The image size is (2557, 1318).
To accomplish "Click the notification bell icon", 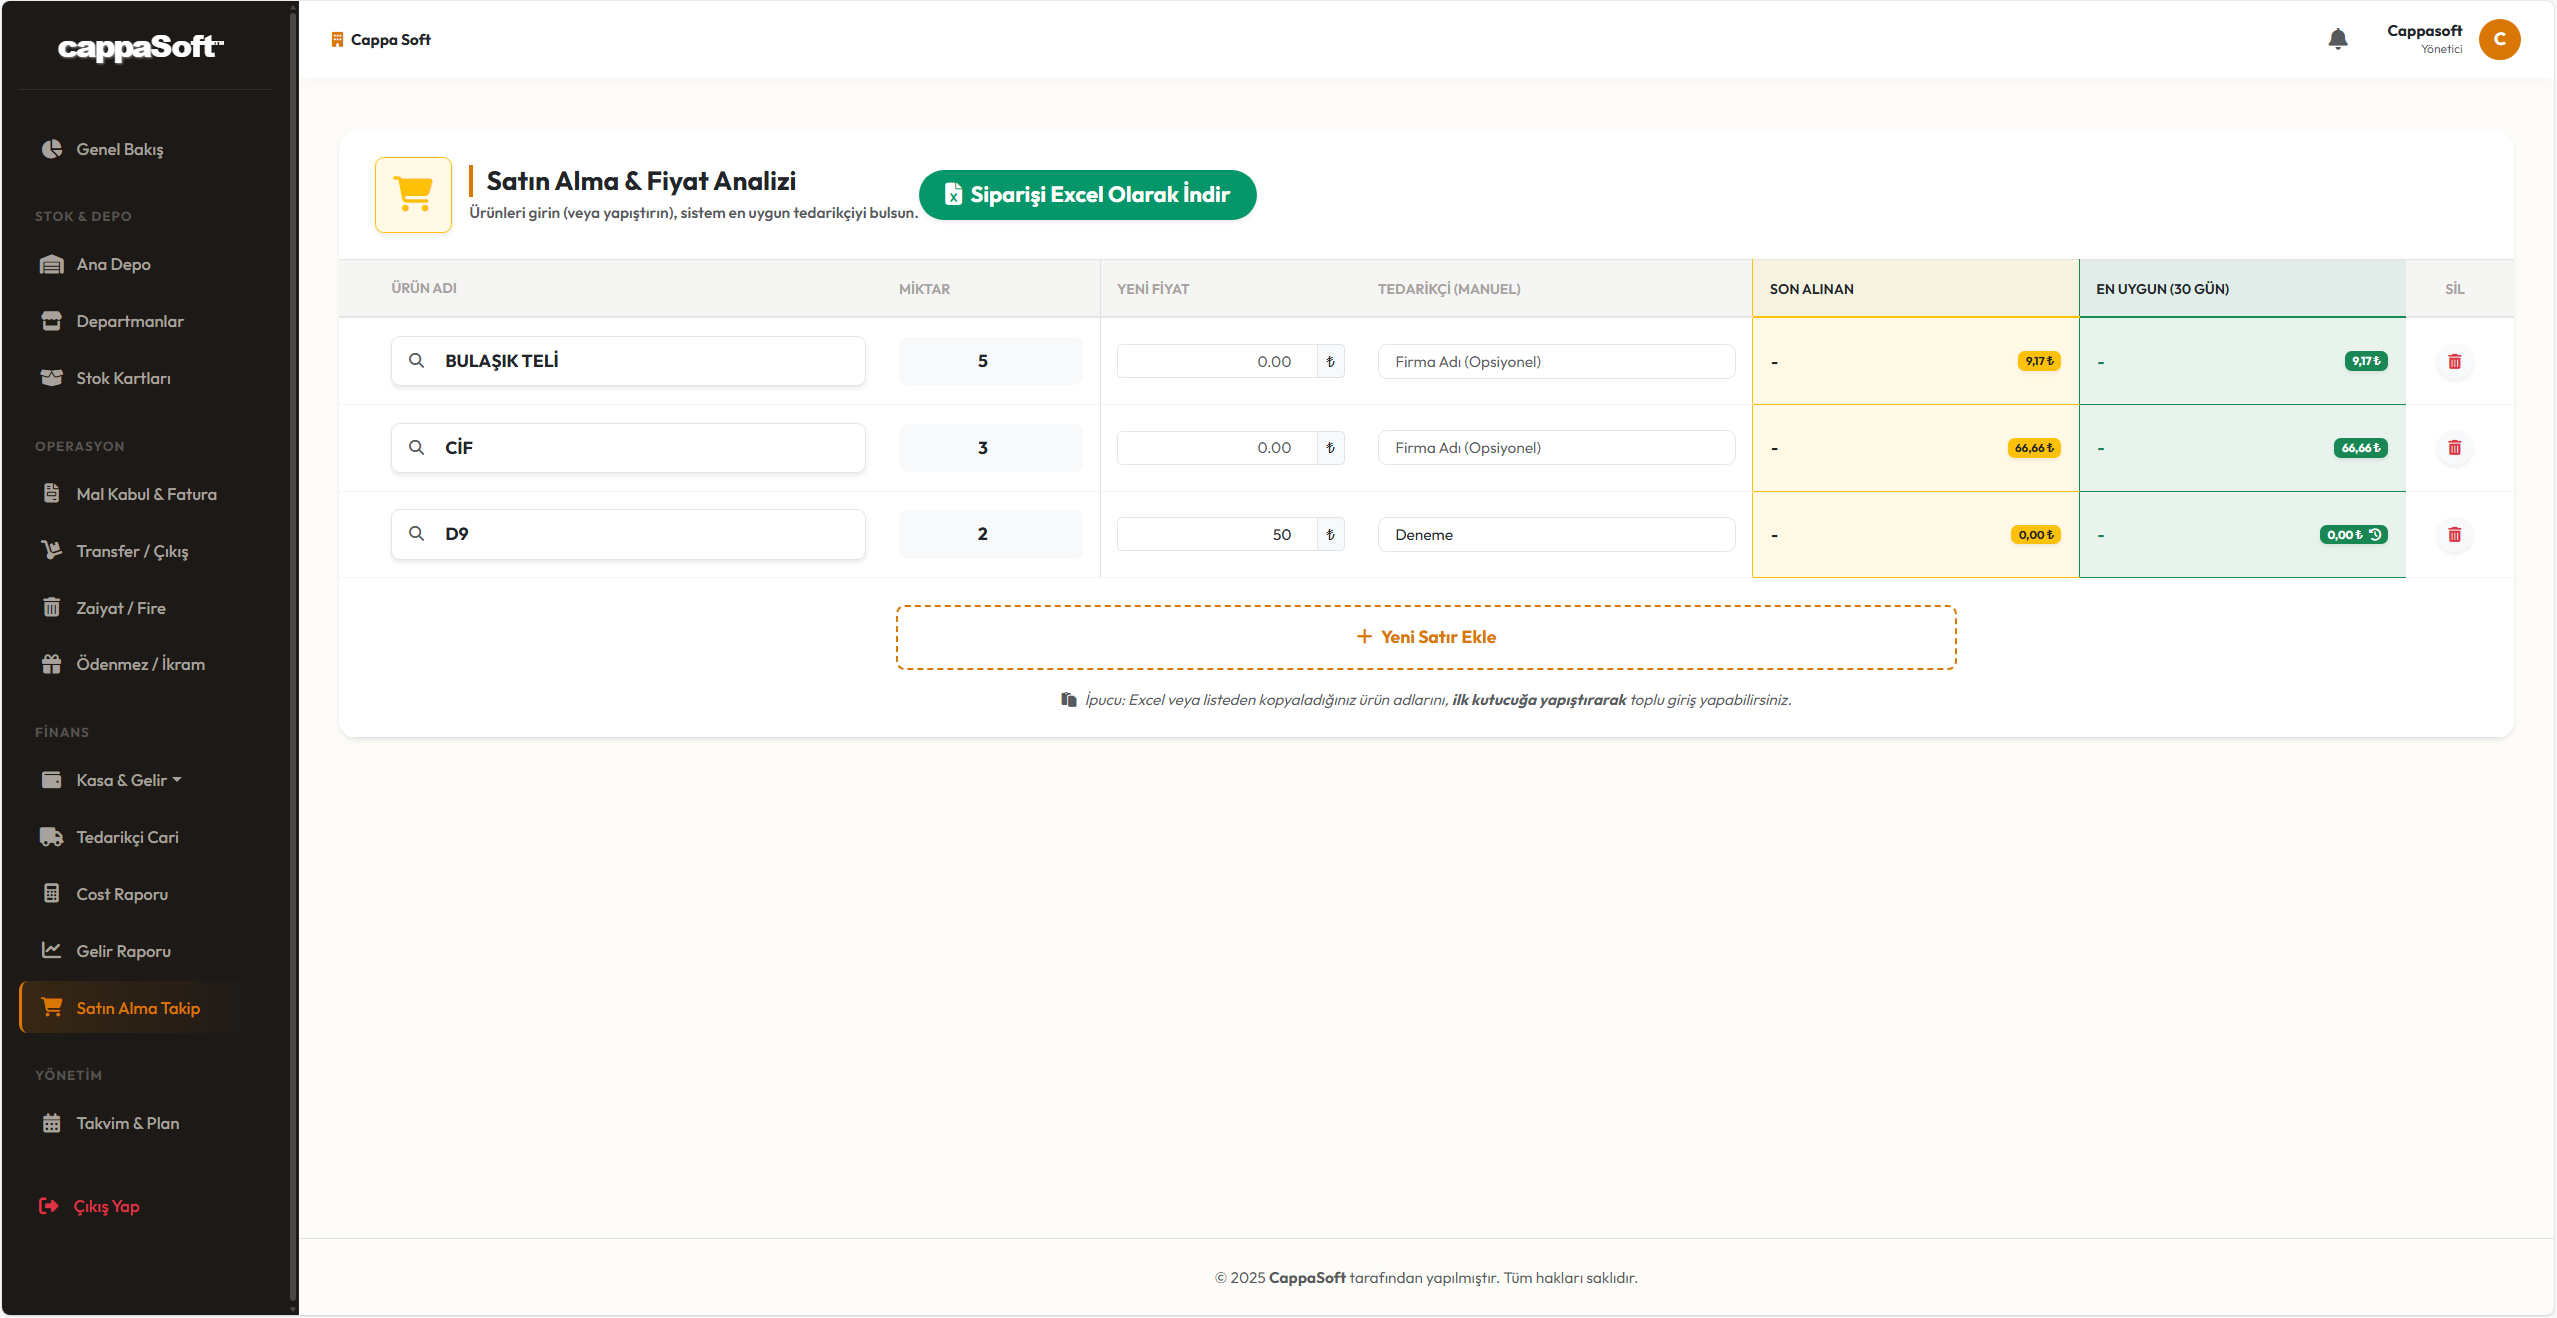I will tap(2337, 39).
